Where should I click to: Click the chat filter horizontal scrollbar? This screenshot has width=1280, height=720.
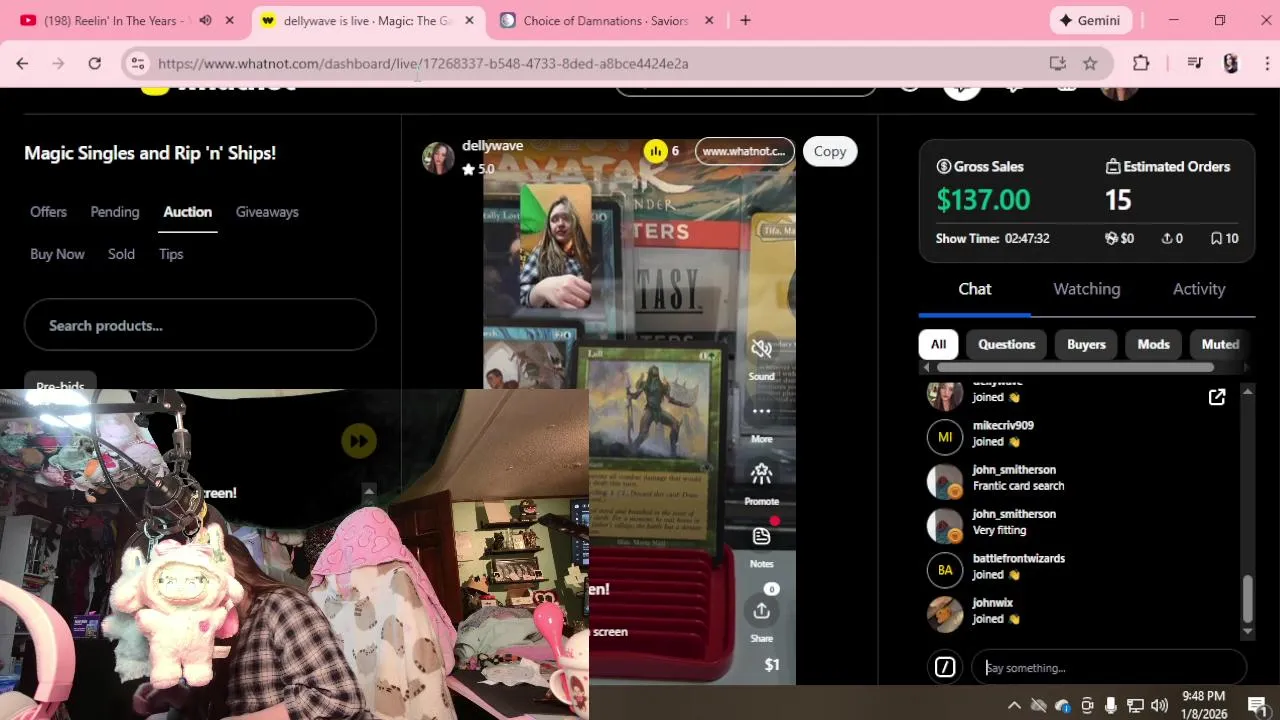pos(1075,368)
